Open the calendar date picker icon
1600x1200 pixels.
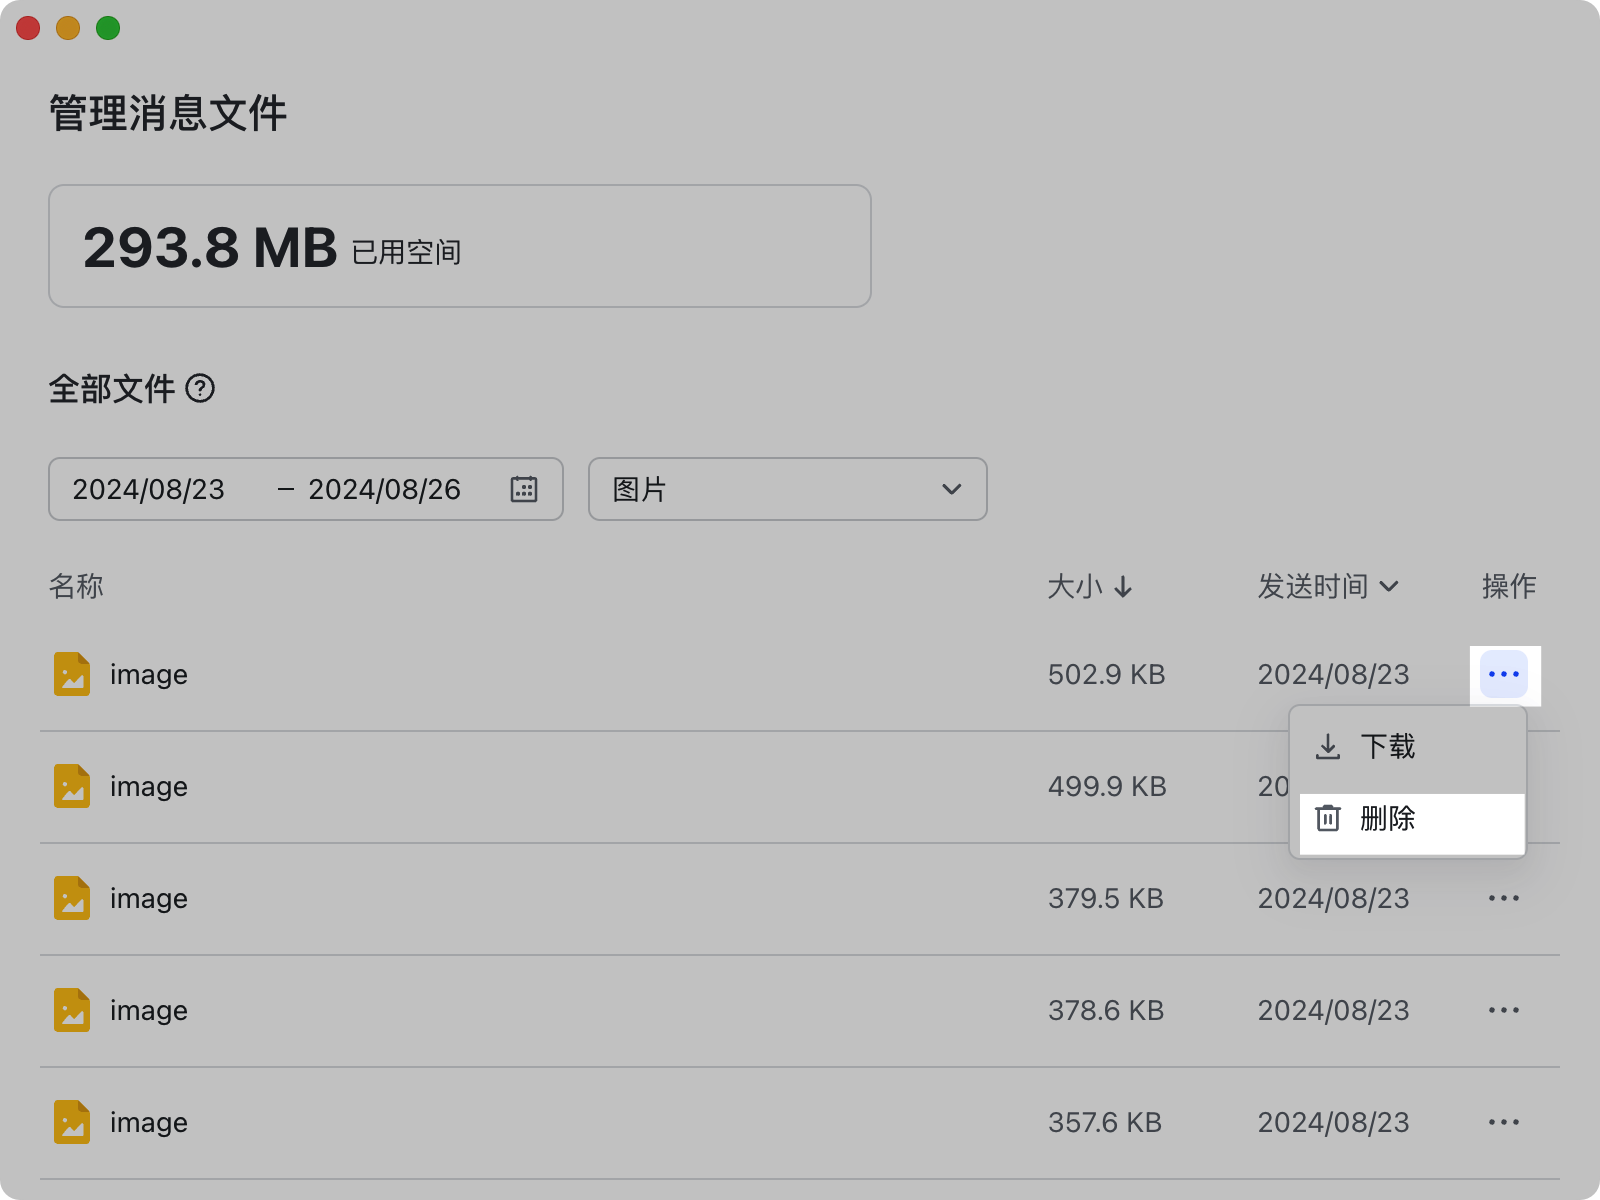coord(524,489)
